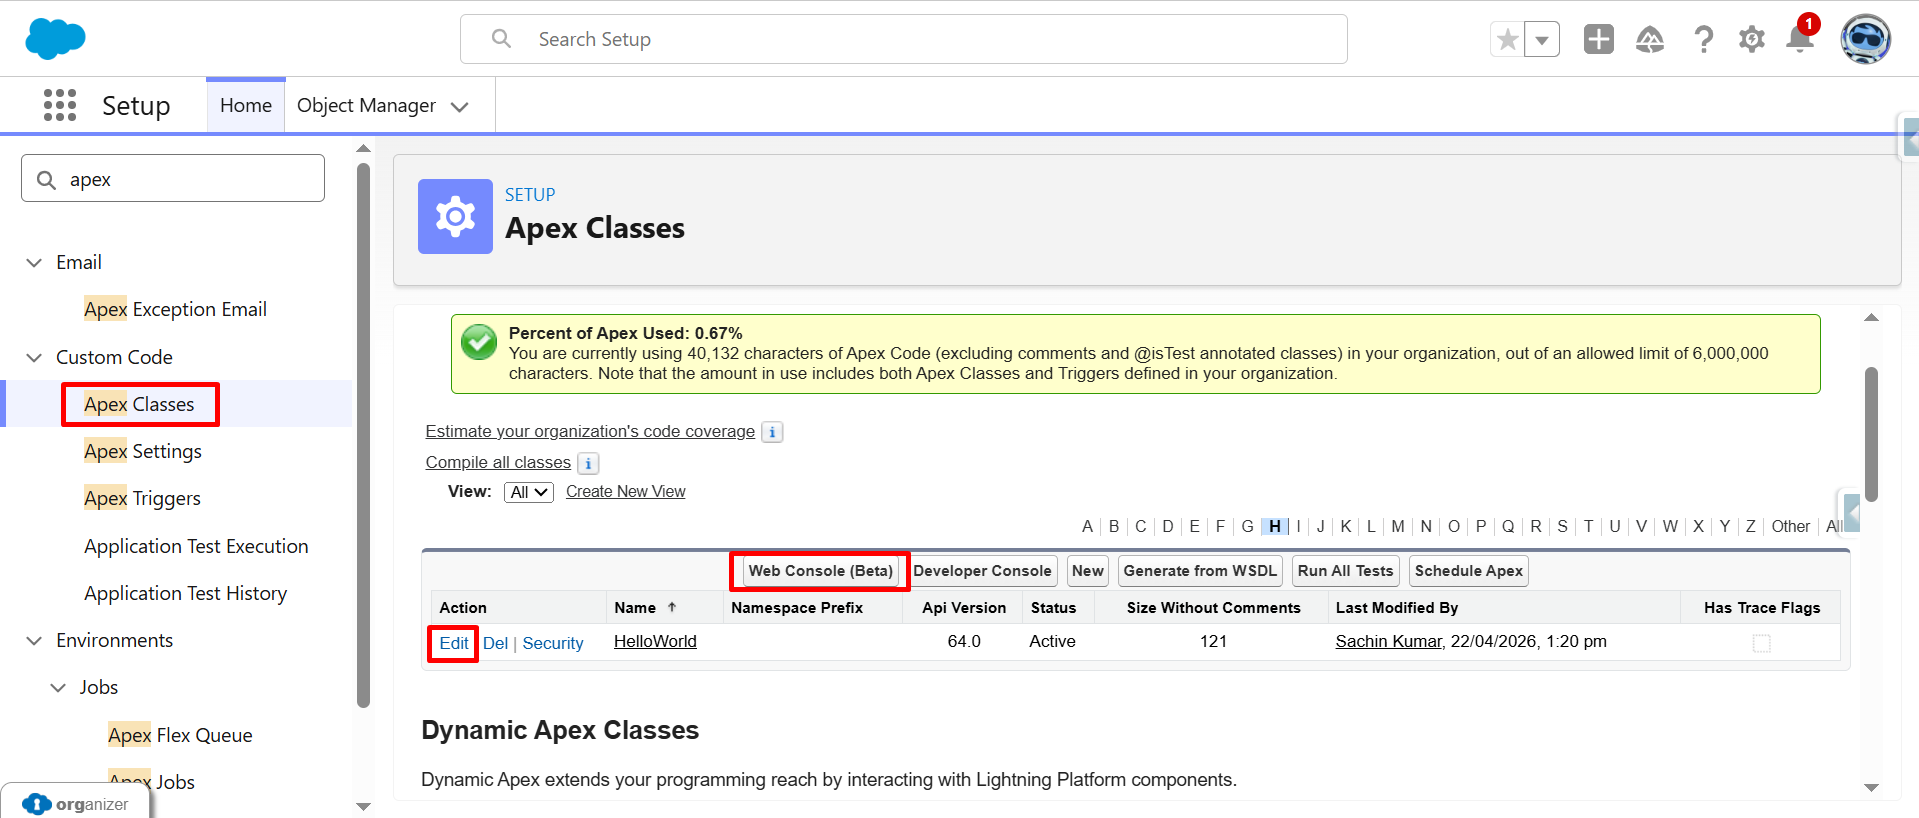Image resolution: width=1919 pixels, height=818 pixels.
Task: Click the Apex Classes setup gear icon
Action: (455, 216)
